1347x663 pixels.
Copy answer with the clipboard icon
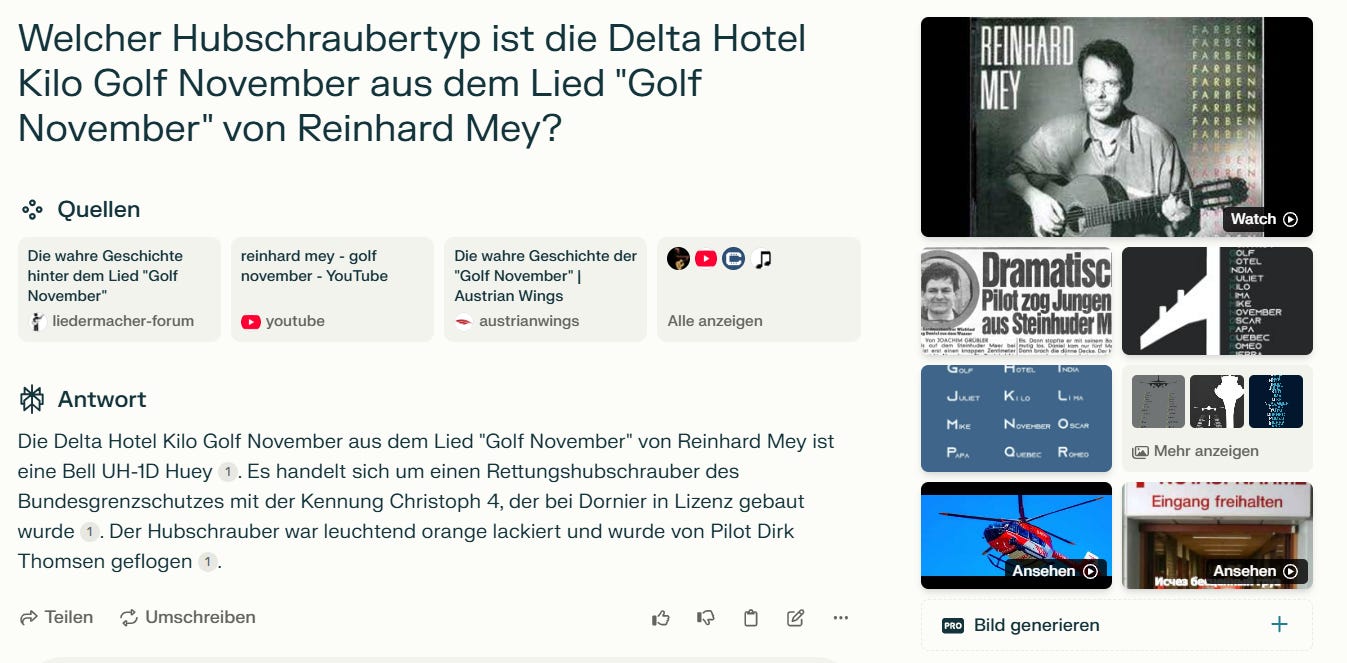[x=751, y=618]
